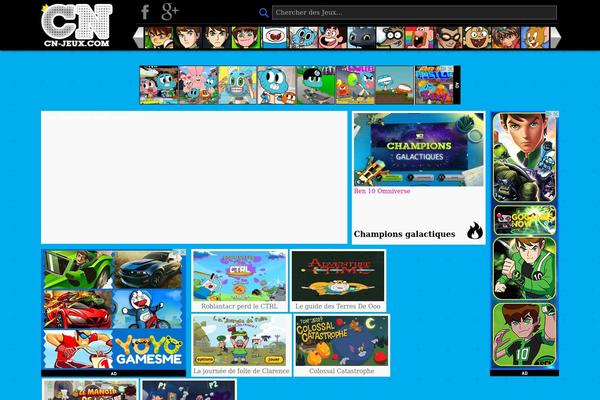Open La journée de folie de Clarence caption
This screenshot has width=600, height=400.
(241, 371)
